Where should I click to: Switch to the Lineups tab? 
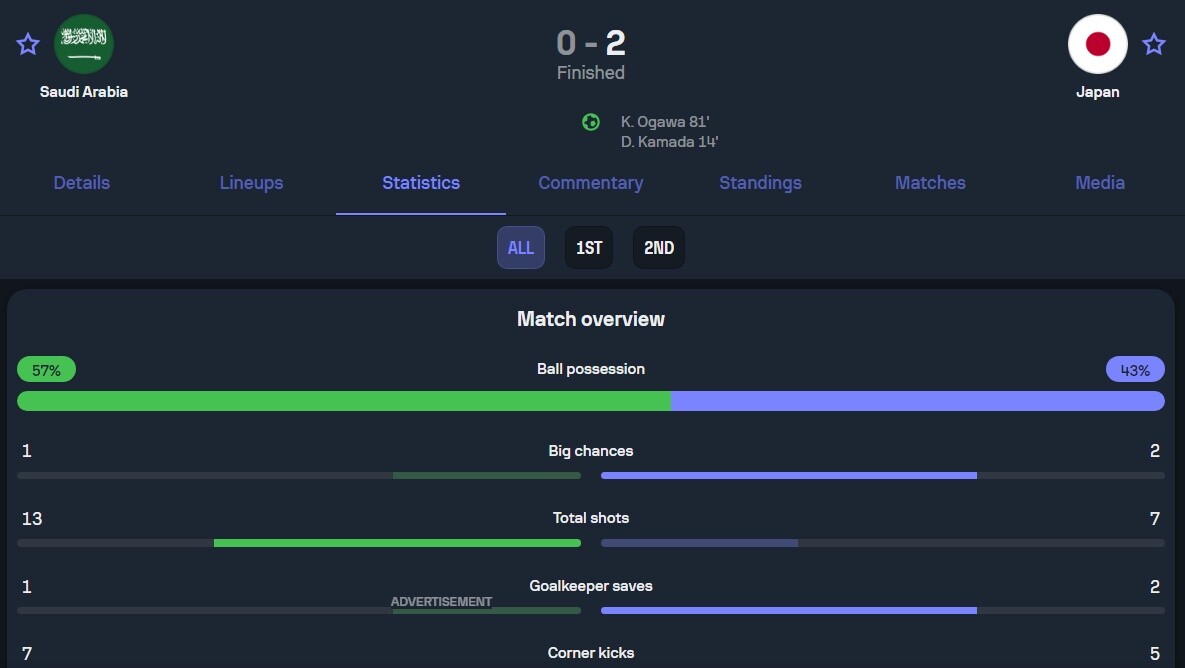point(251,183)
